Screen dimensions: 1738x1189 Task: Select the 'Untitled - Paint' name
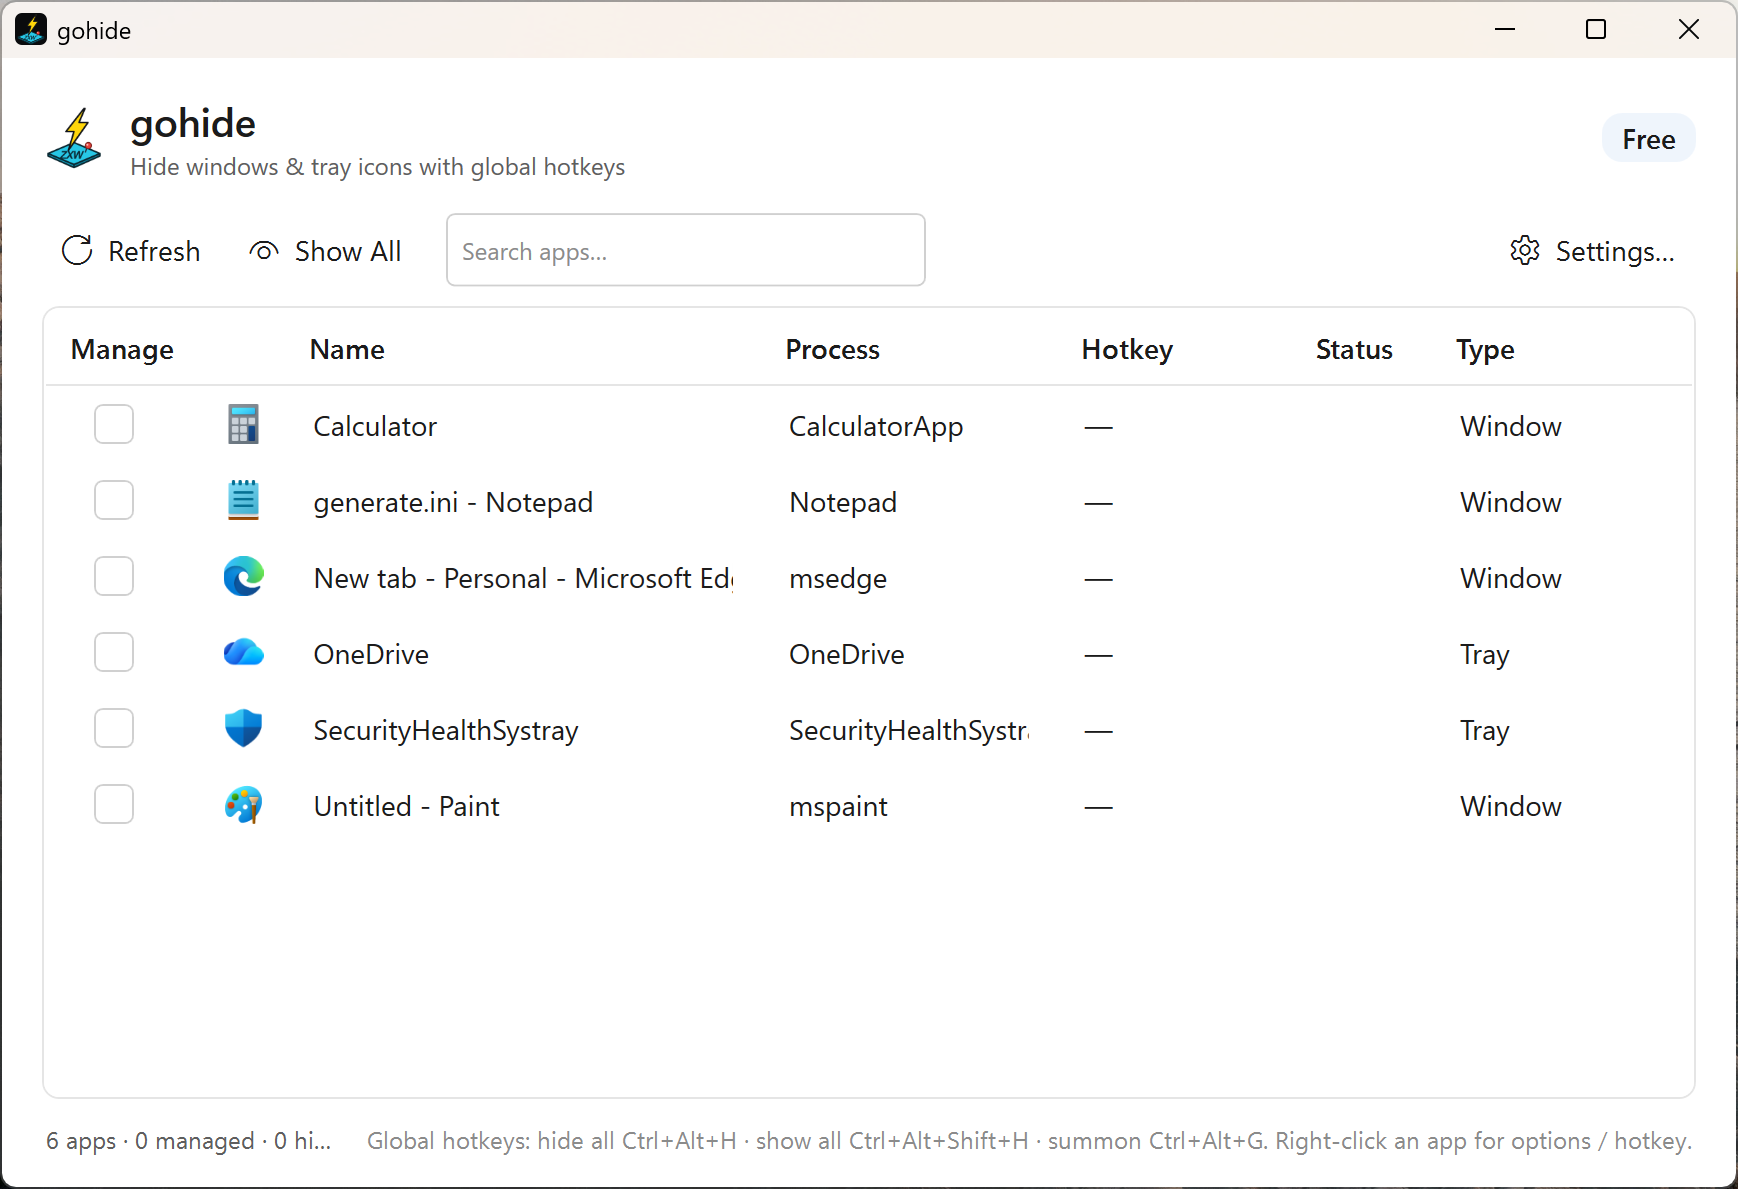pos(406,806)
